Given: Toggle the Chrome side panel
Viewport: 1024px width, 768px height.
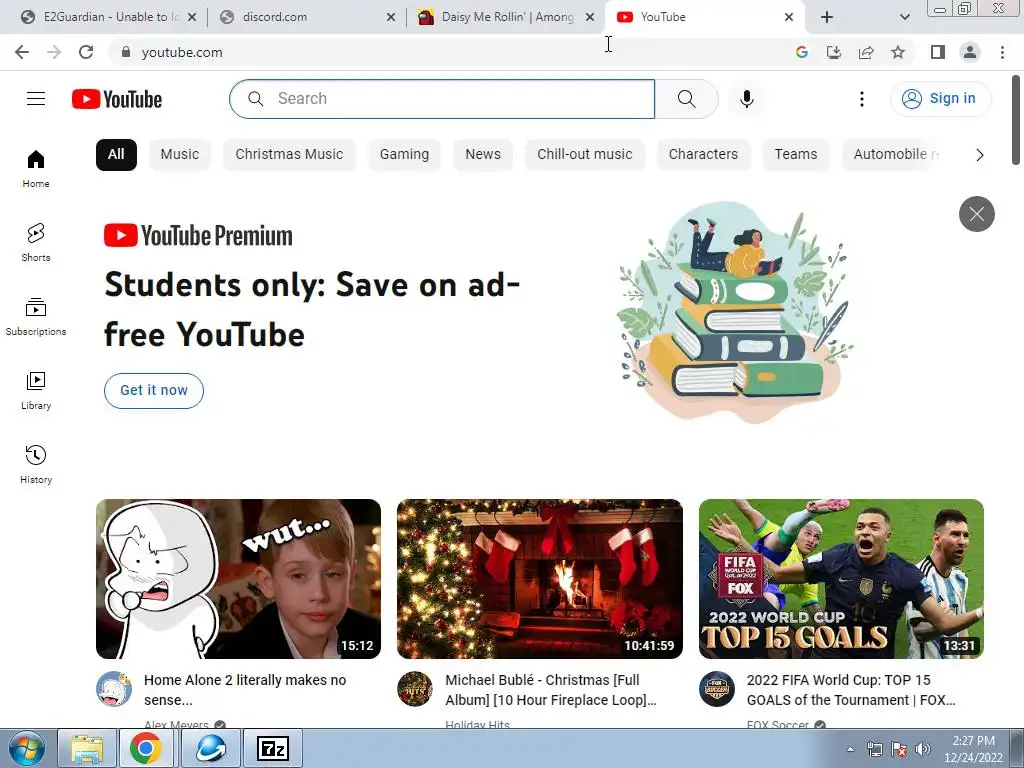Looking at the screenshot, I should pos(938,52).
